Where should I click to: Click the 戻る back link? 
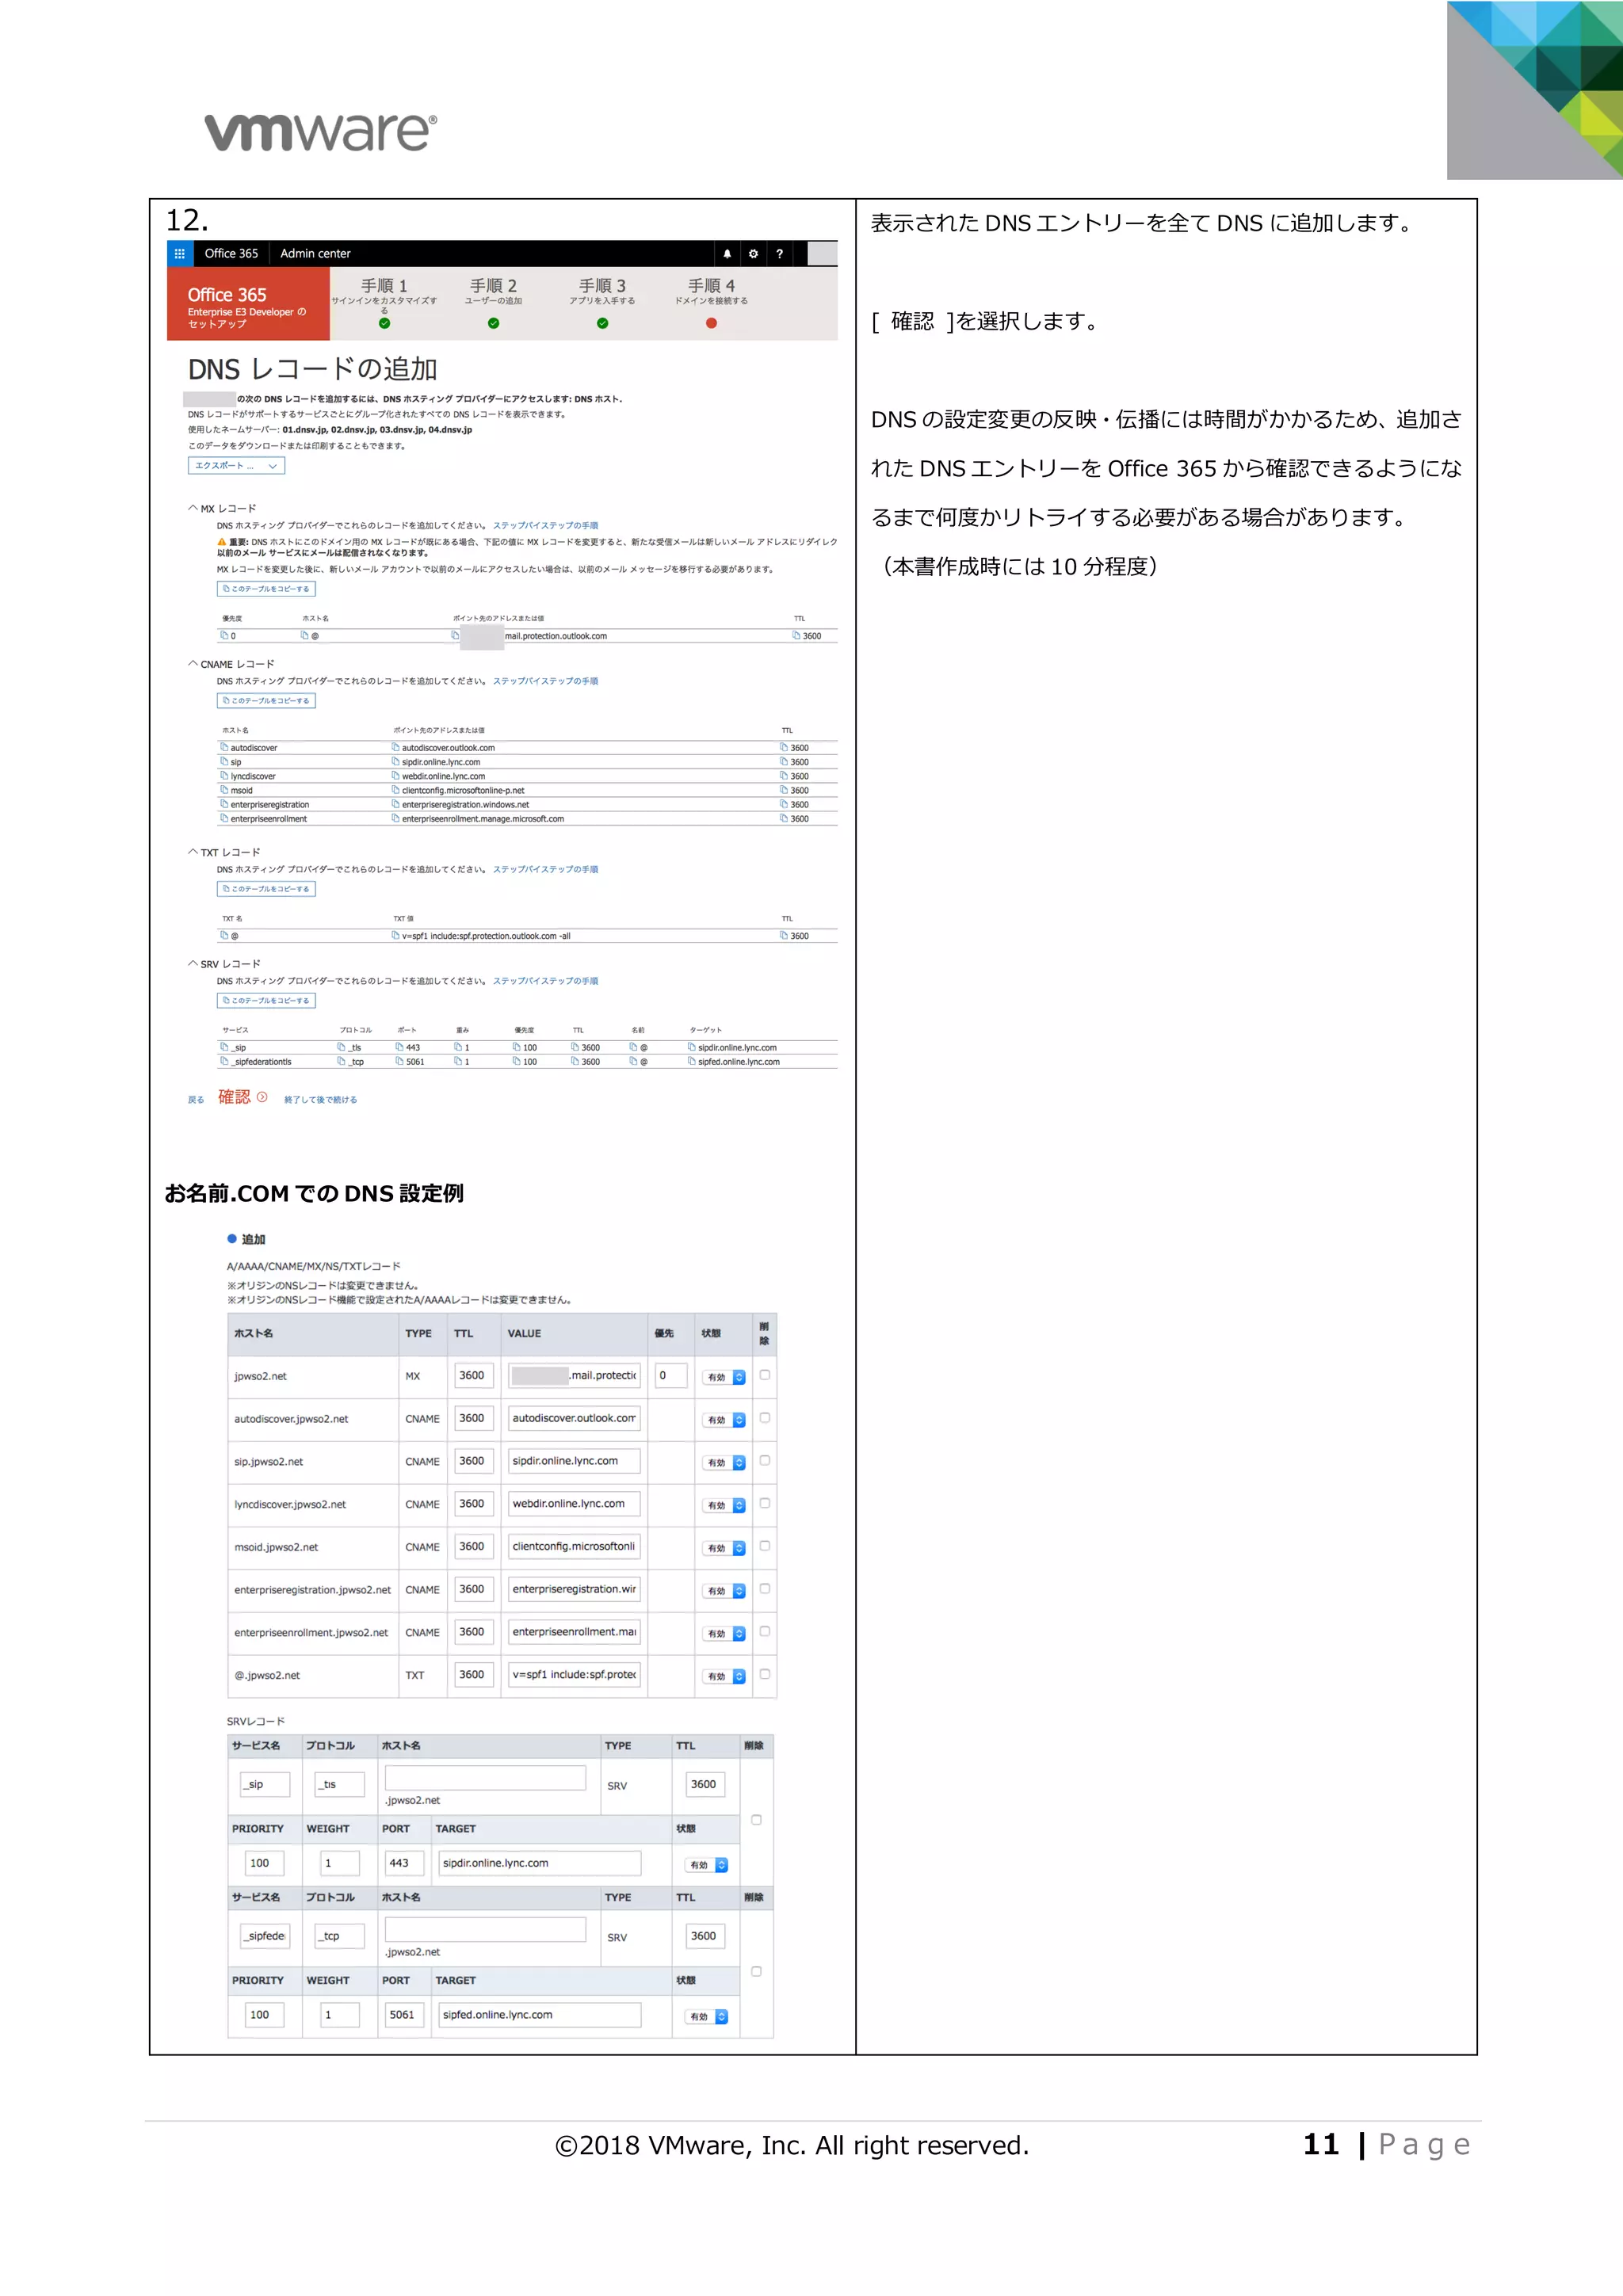(x=196, y=1100)
